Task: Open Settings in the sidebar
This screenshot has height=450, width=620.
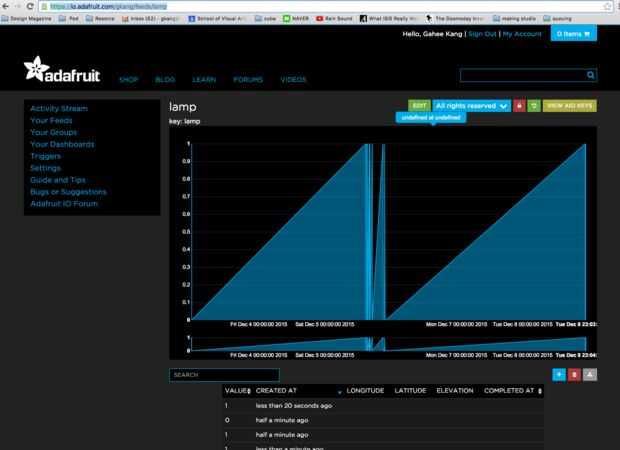Action: 45,168
